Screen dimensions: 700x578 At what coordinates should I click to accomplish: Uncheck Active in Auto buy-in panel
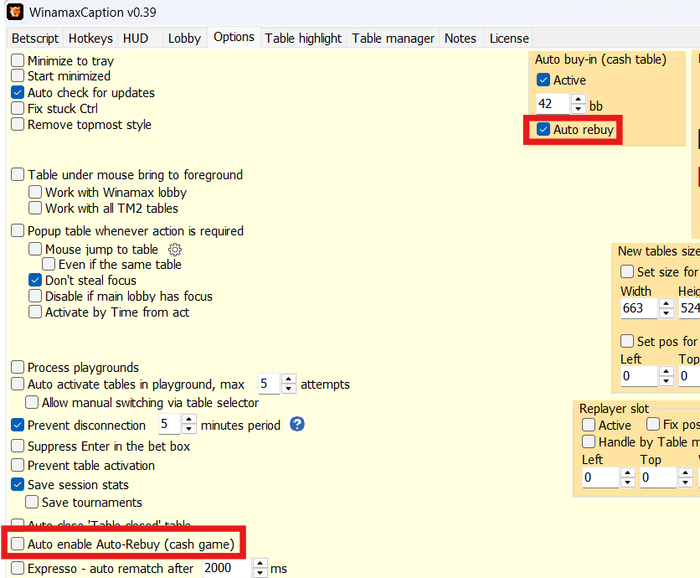(x=543, y=80)
